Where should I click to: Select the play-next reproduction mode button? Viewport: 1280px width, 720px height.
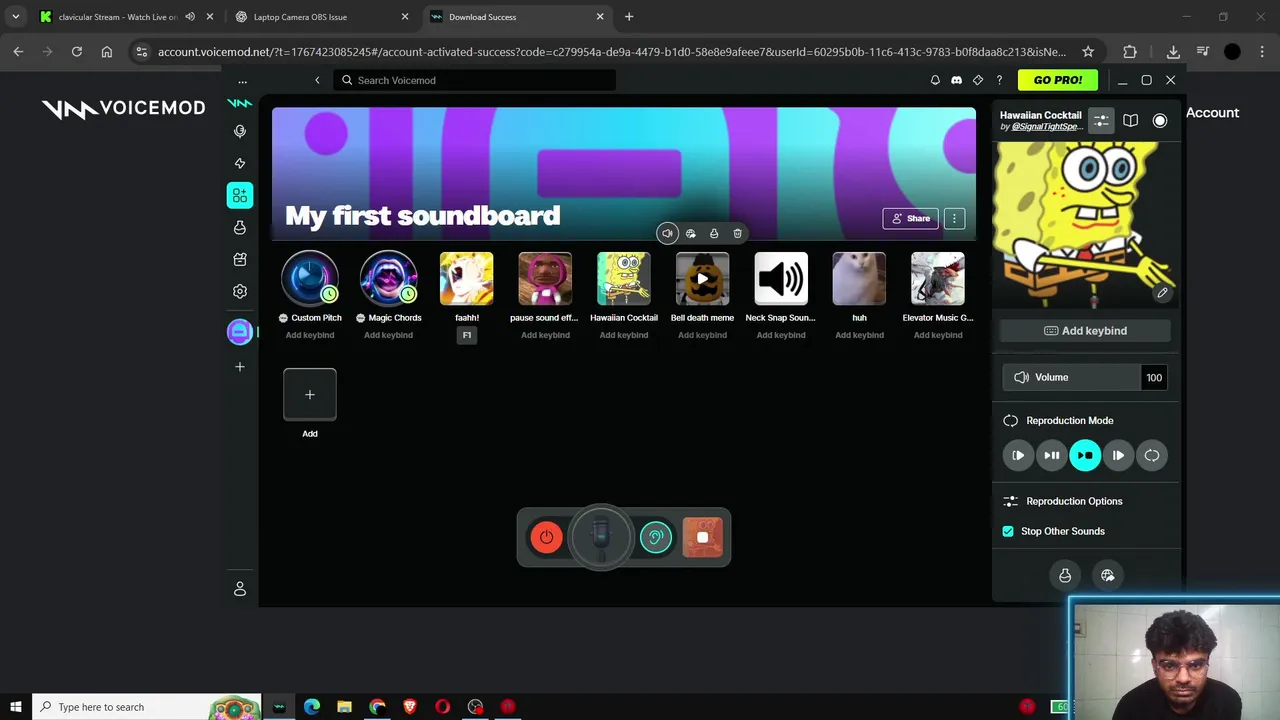1118,455
